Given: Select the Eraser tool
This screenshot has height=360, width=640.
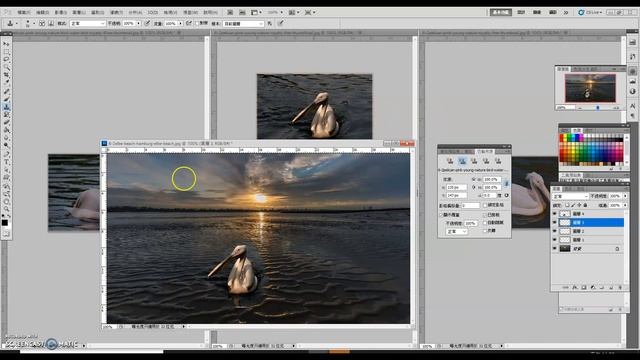Looking at the screenshot, I should click(6, 122).
